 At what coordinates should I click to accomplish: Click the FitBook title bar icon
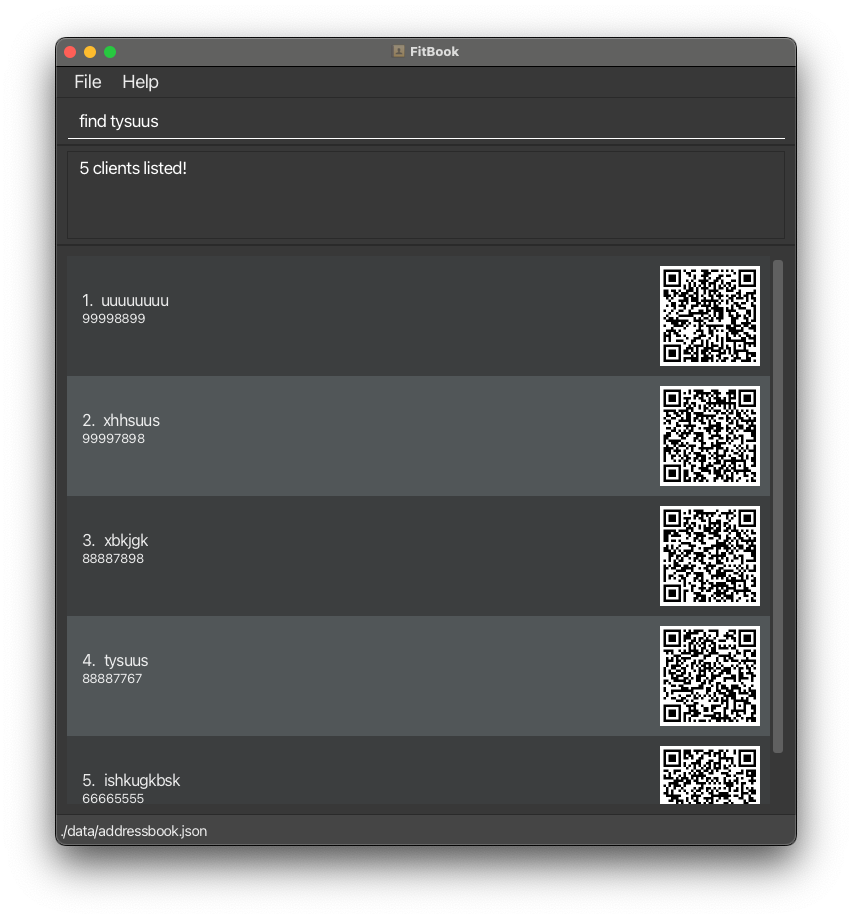click(398, 52)
